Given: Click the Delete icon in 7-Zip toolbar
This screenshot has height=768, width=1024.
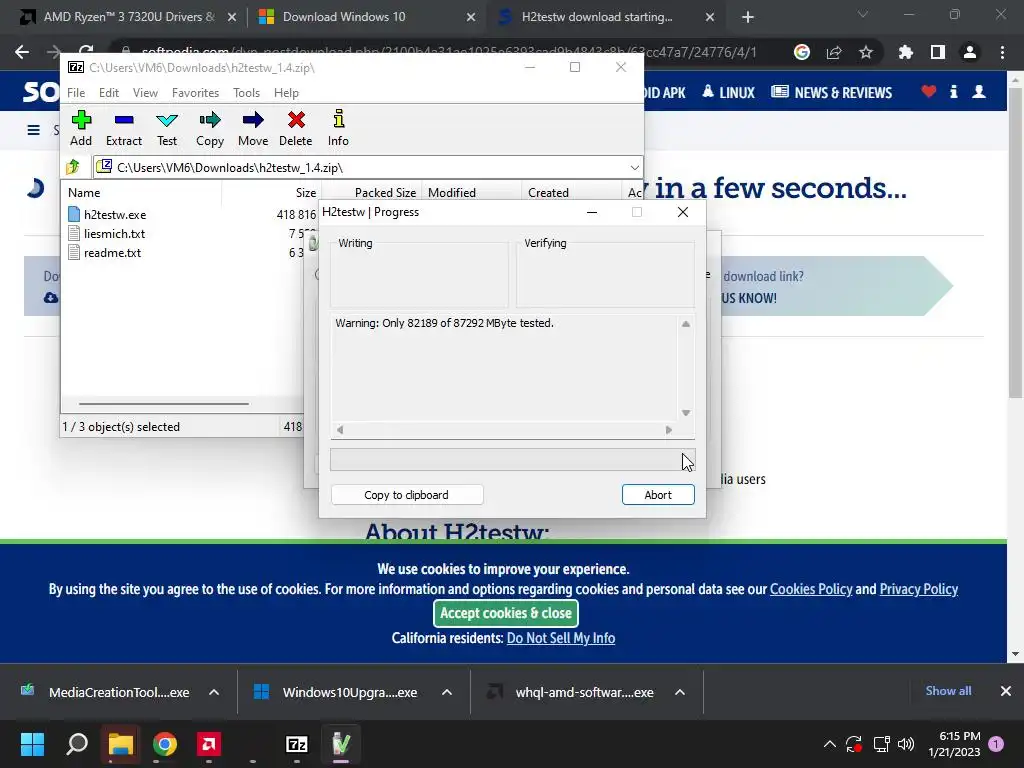Looking at the screenshot, I should 296,120.
